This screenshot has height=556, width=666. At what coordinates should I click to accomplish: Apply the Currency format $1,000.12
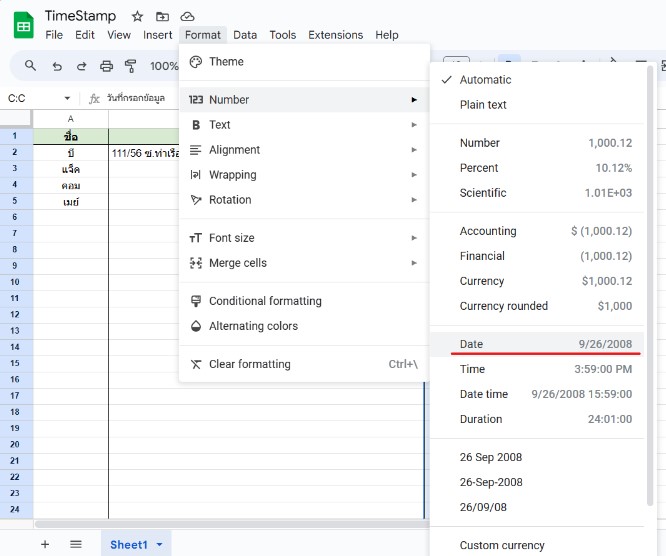pos(537,282)
